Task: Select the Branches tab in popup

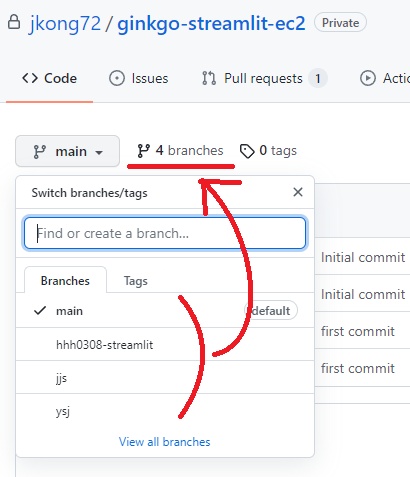Action: coord(65,281)
